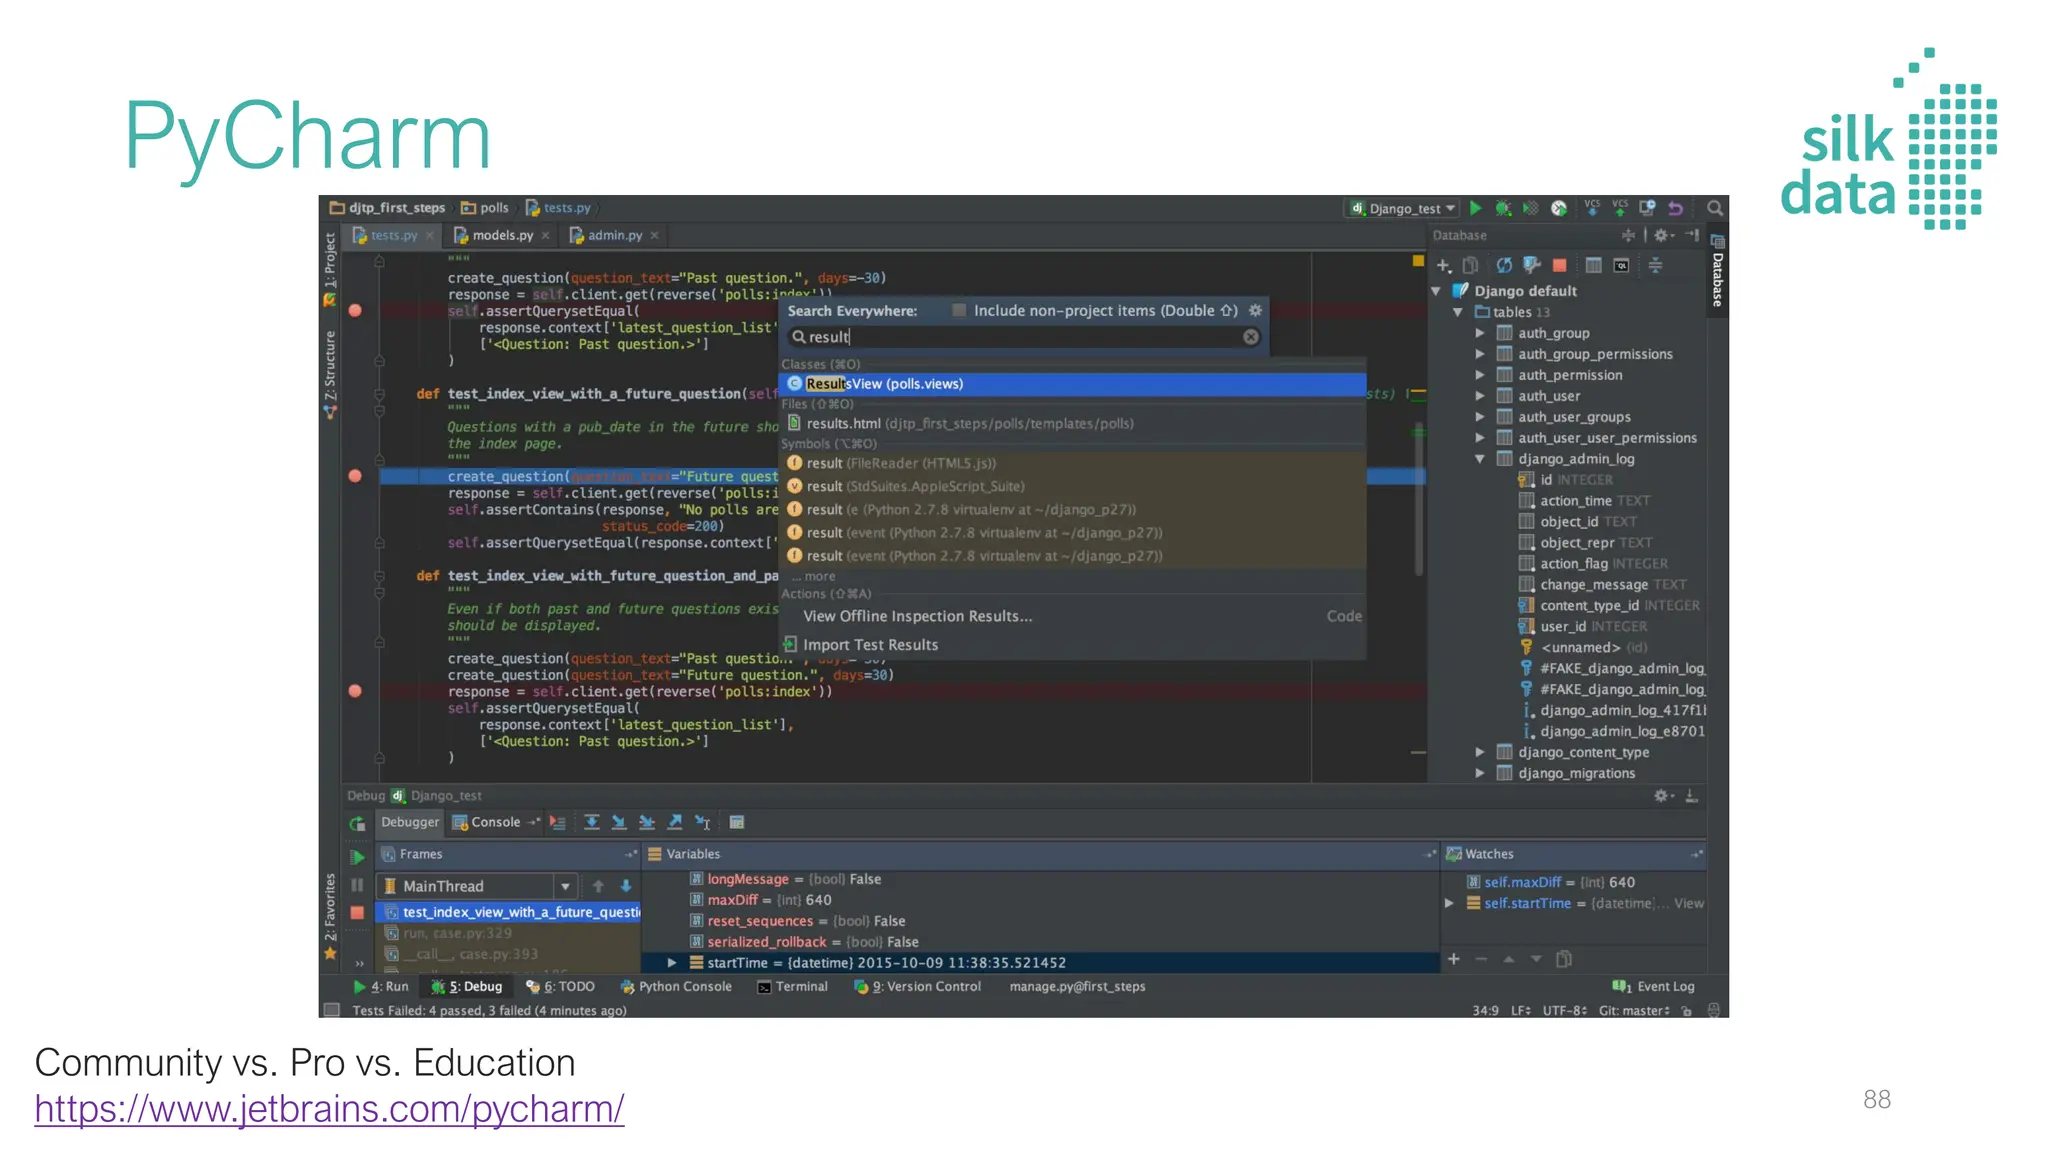The height and width of the screenshot is (1152, 2048).
Task: Open Django_test run configuration dropdown
Action: [x=1404, y=208]
